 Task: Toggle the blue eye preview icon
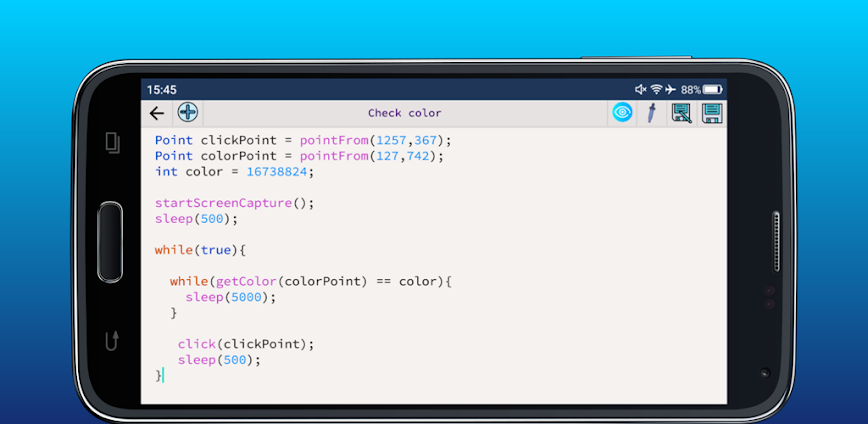tap(622, 113)
